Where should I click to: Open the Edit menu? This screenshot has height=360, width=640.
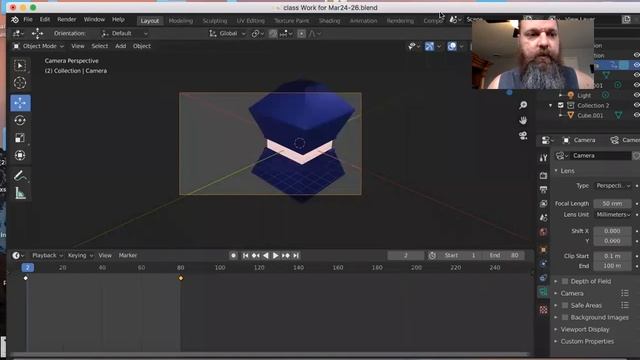[44, 20]
